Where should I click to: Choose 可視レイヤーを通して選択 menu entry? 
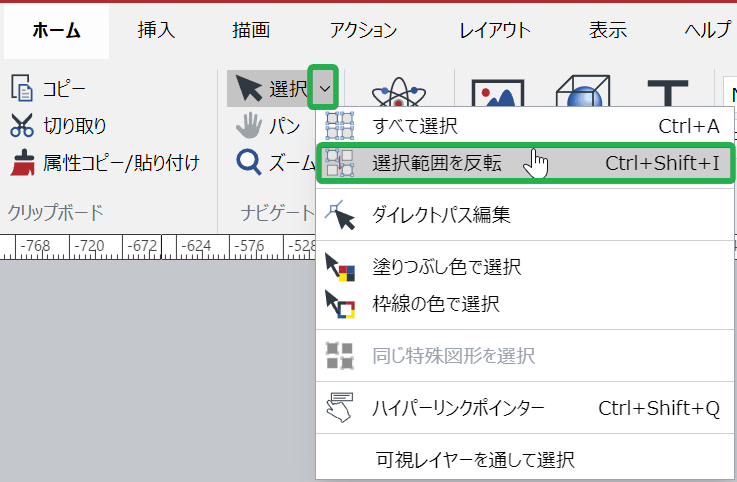(525, 459)
